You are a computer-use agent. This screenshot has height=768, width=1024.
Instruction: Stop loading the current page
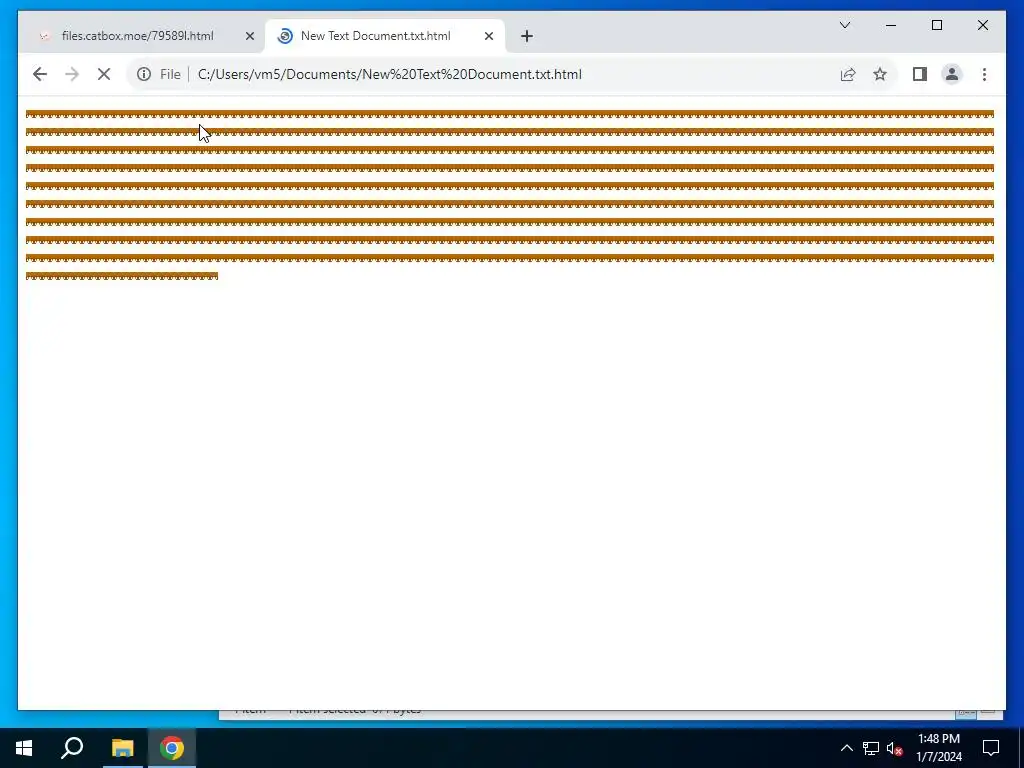click(104, 74)
